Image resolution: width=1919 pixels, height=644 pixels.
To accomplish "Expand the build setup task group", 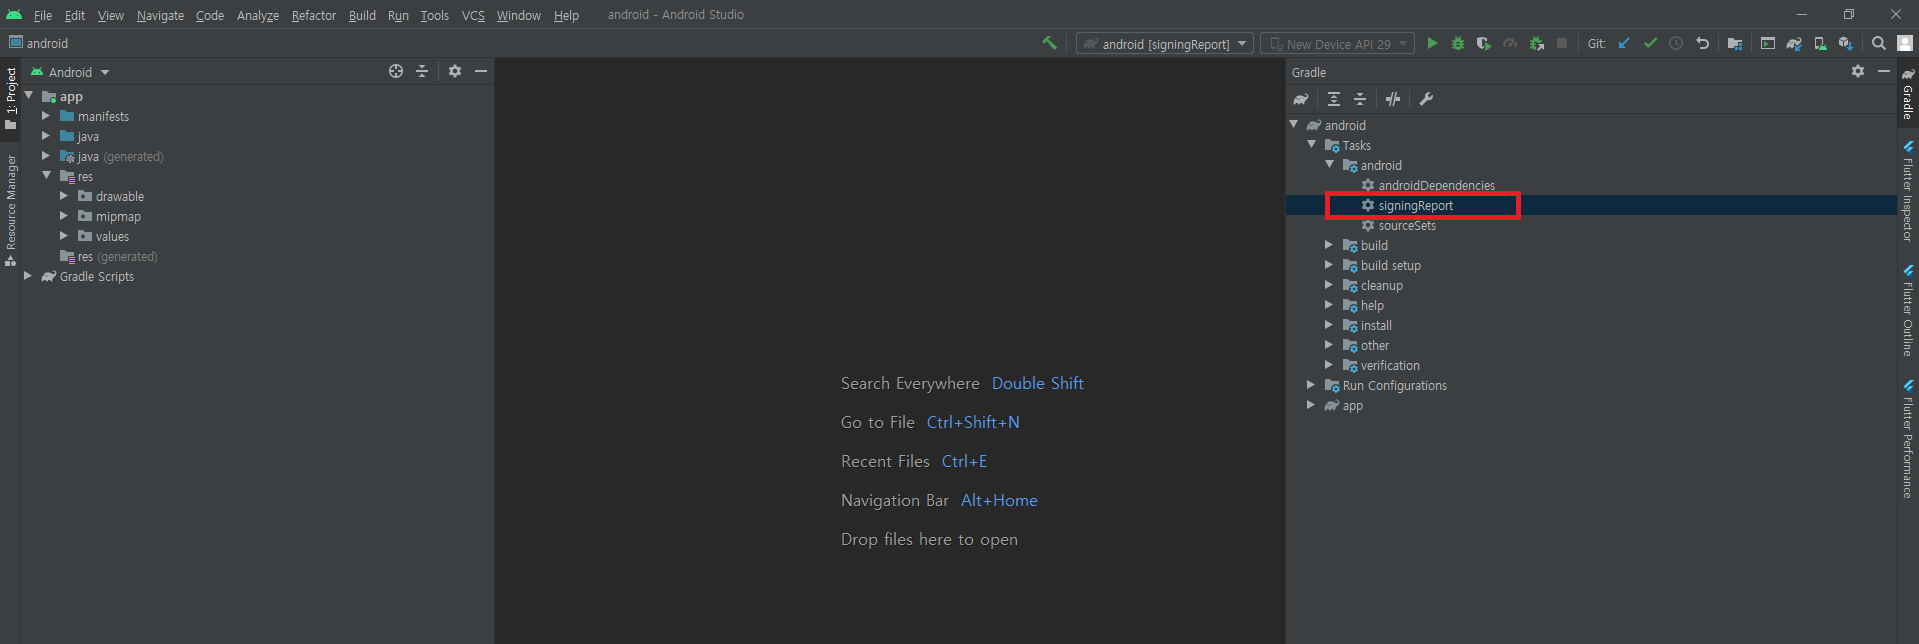I will pyautogui.click(x=1329, y=265).
